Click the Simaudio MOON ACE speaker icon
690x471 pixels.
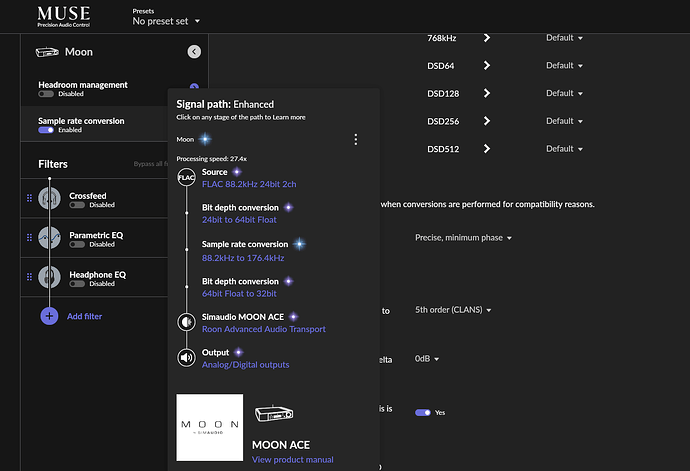click(186, 322)
